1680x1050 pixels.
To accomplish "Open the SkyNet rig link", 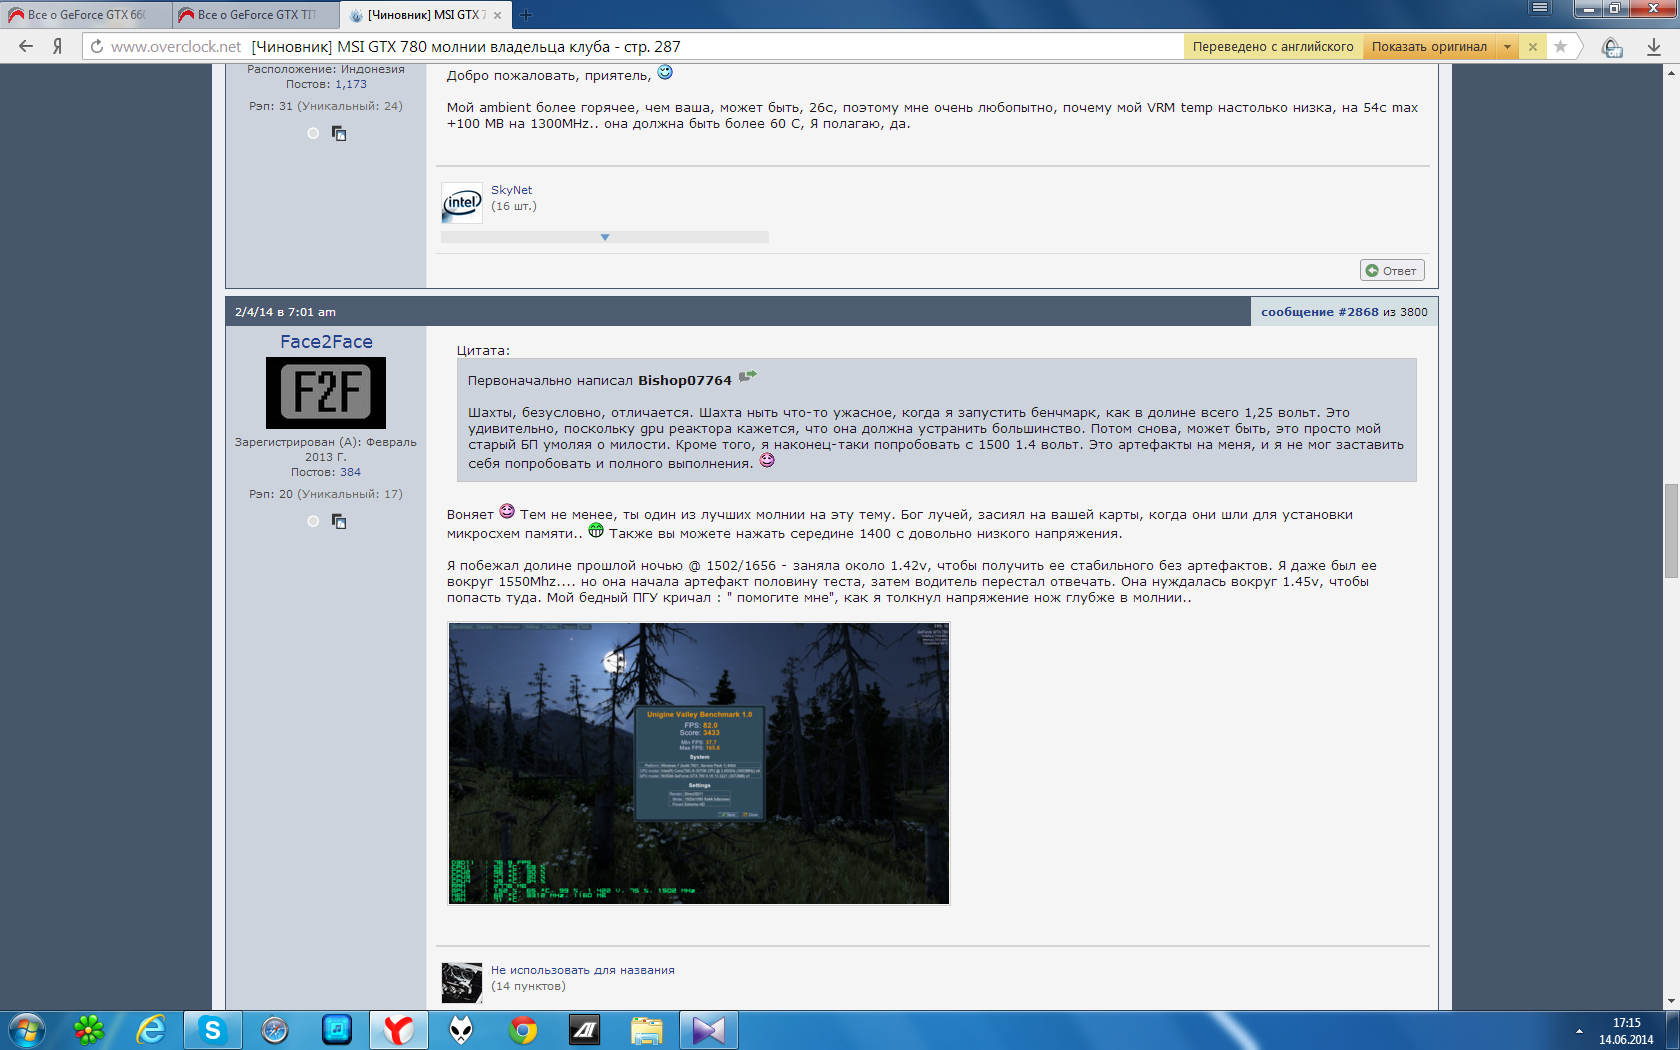I will [x=511, y=190].
